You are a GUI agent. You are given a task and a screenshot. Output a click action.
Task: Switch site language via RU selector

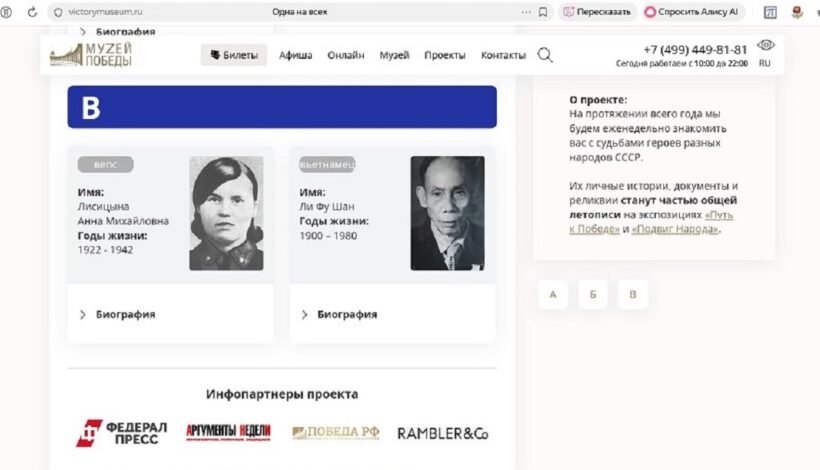(765, 63)
